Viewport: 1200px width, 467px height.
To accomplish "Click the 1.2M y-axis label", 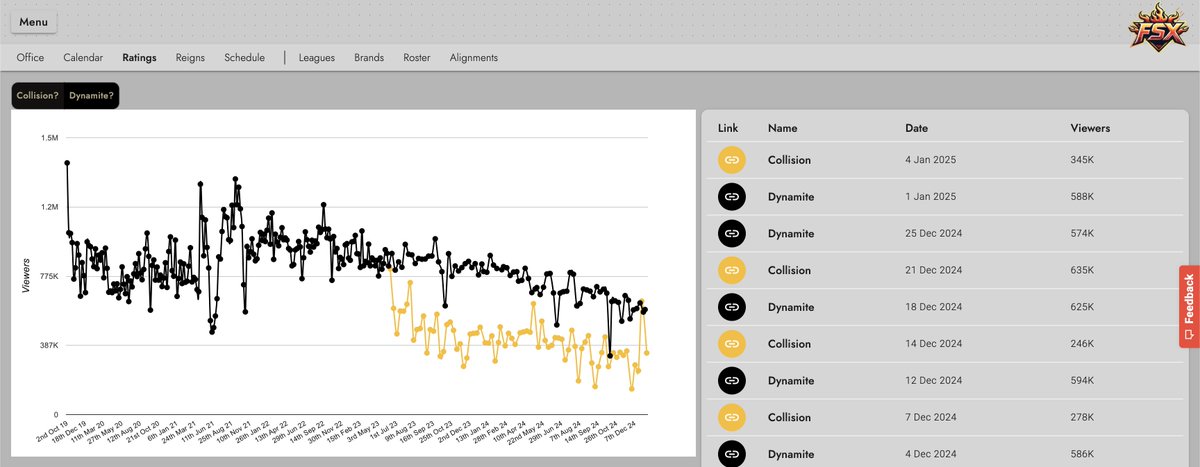I will (50, 207).
